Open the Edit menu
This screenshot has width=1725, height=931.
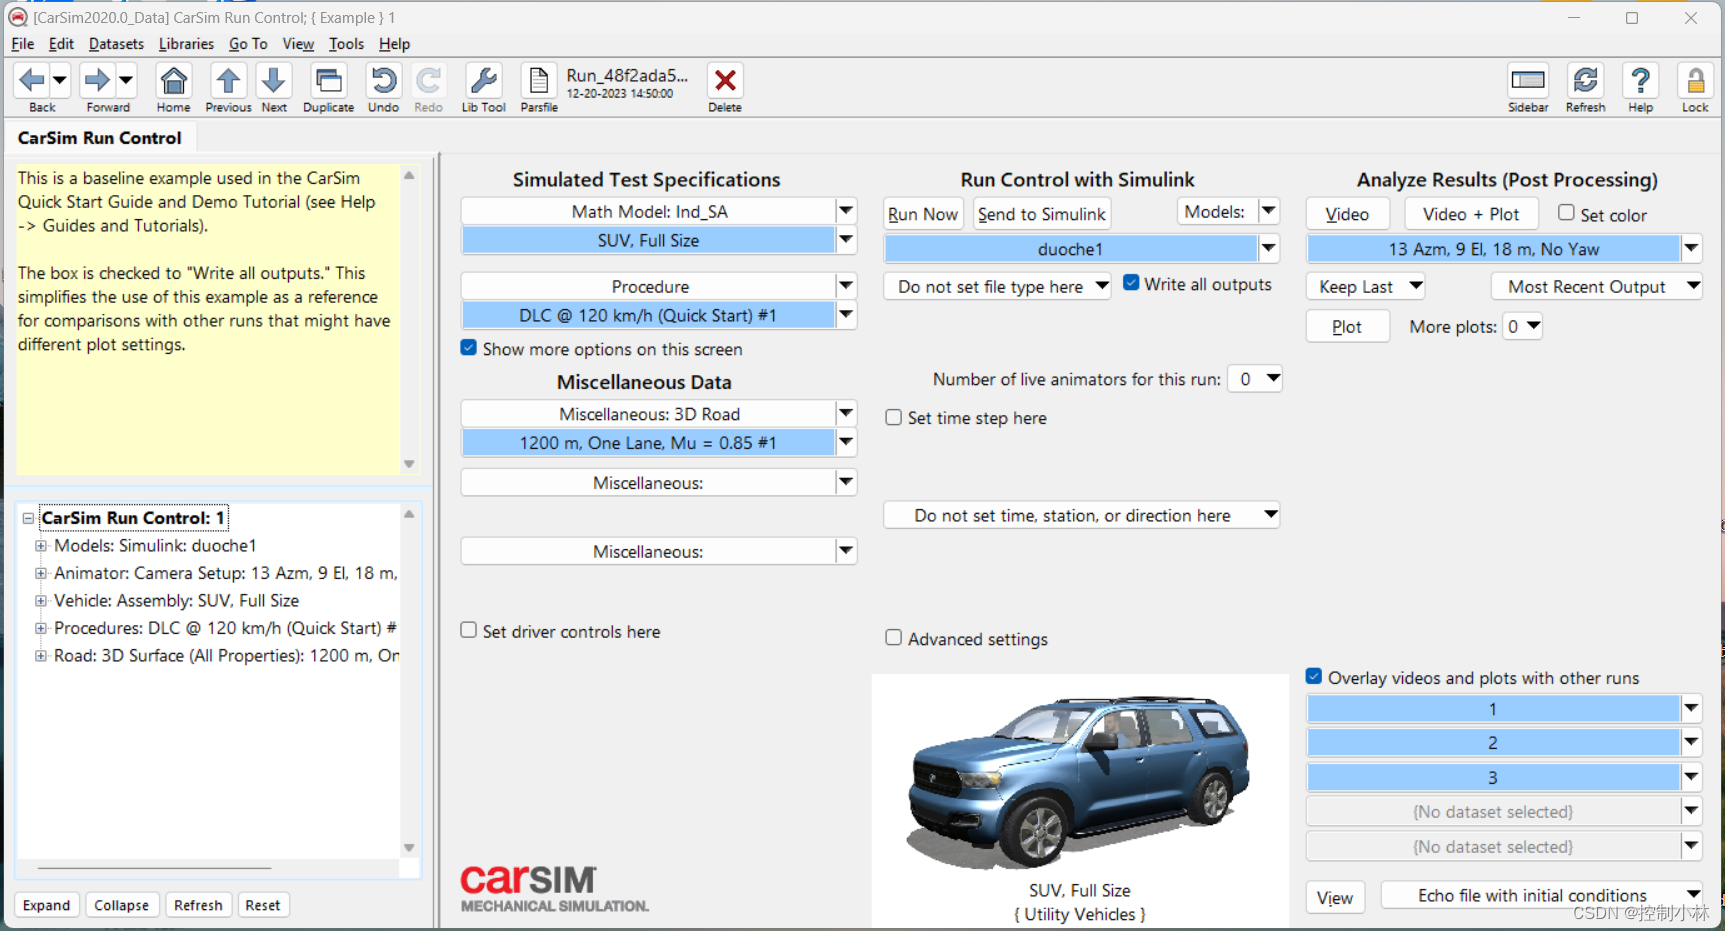[61, 44]
